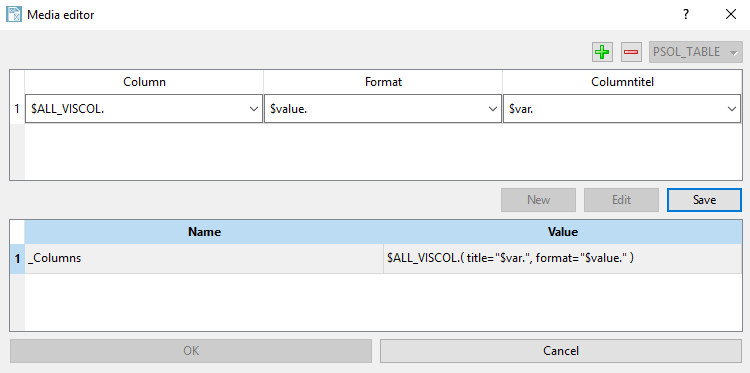The image size is (750, 373).
Task: Click the Column header in the upper table
Action: [x=144, y=82]
